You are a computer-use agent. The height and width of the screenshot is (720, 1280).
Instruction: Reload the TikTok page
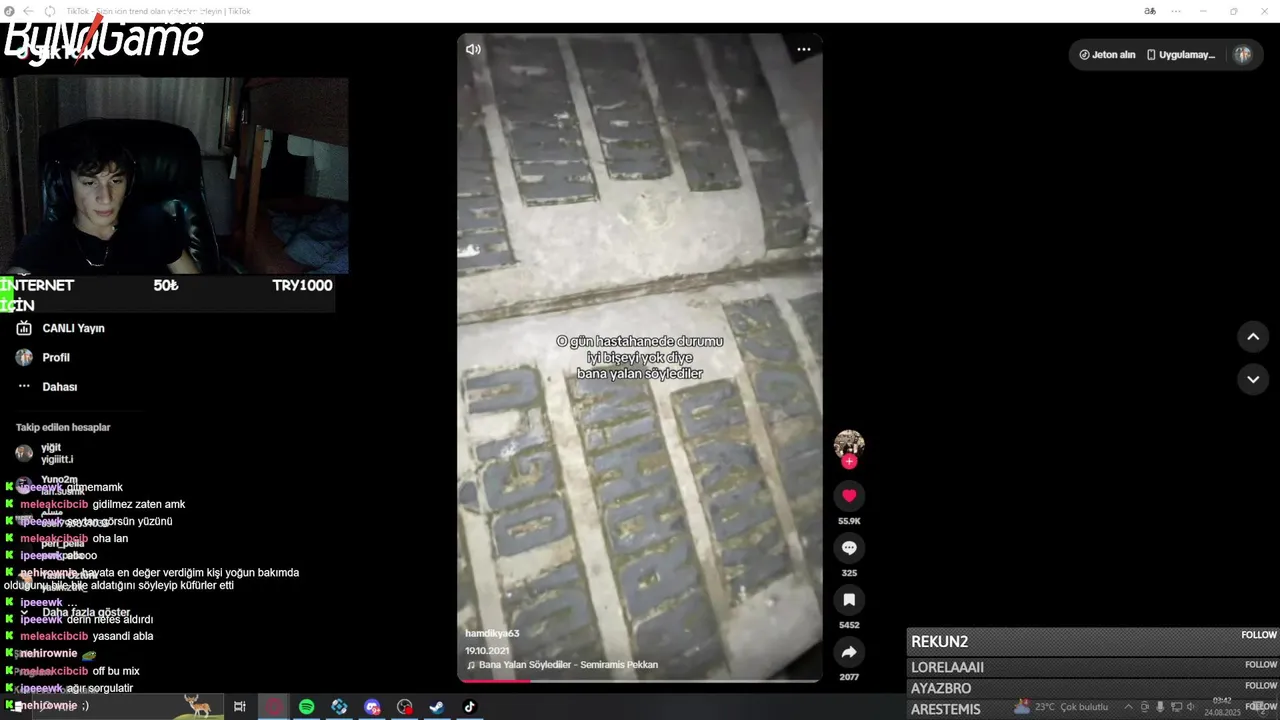49,11
